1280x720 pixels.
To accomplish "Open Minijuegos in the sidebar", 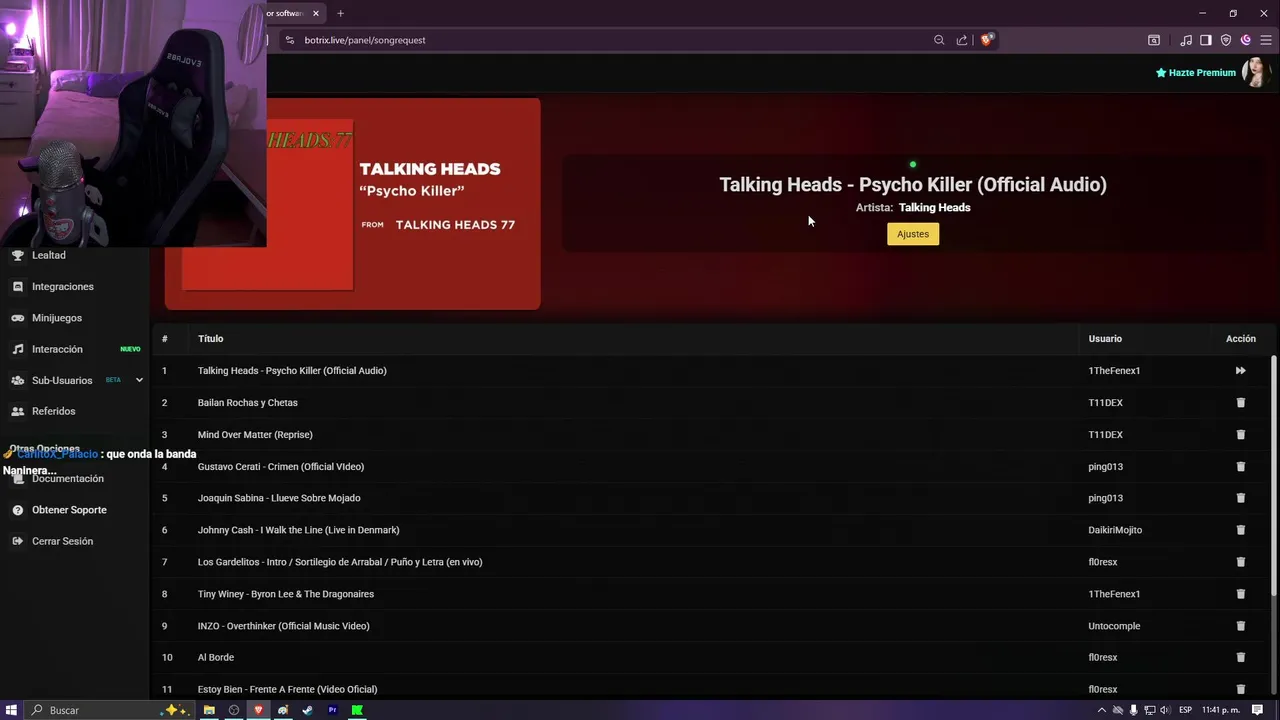I will pos(57,318).
